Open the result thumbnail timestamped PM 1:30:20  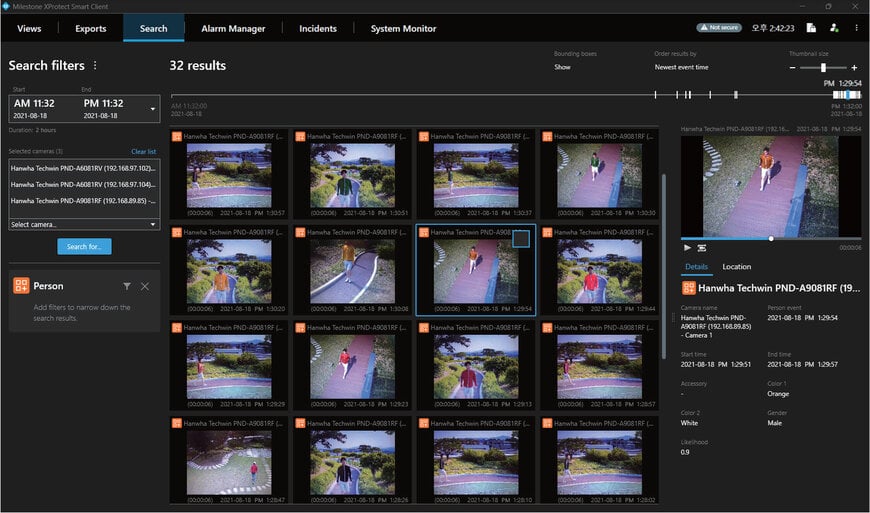tap(229, 271)
